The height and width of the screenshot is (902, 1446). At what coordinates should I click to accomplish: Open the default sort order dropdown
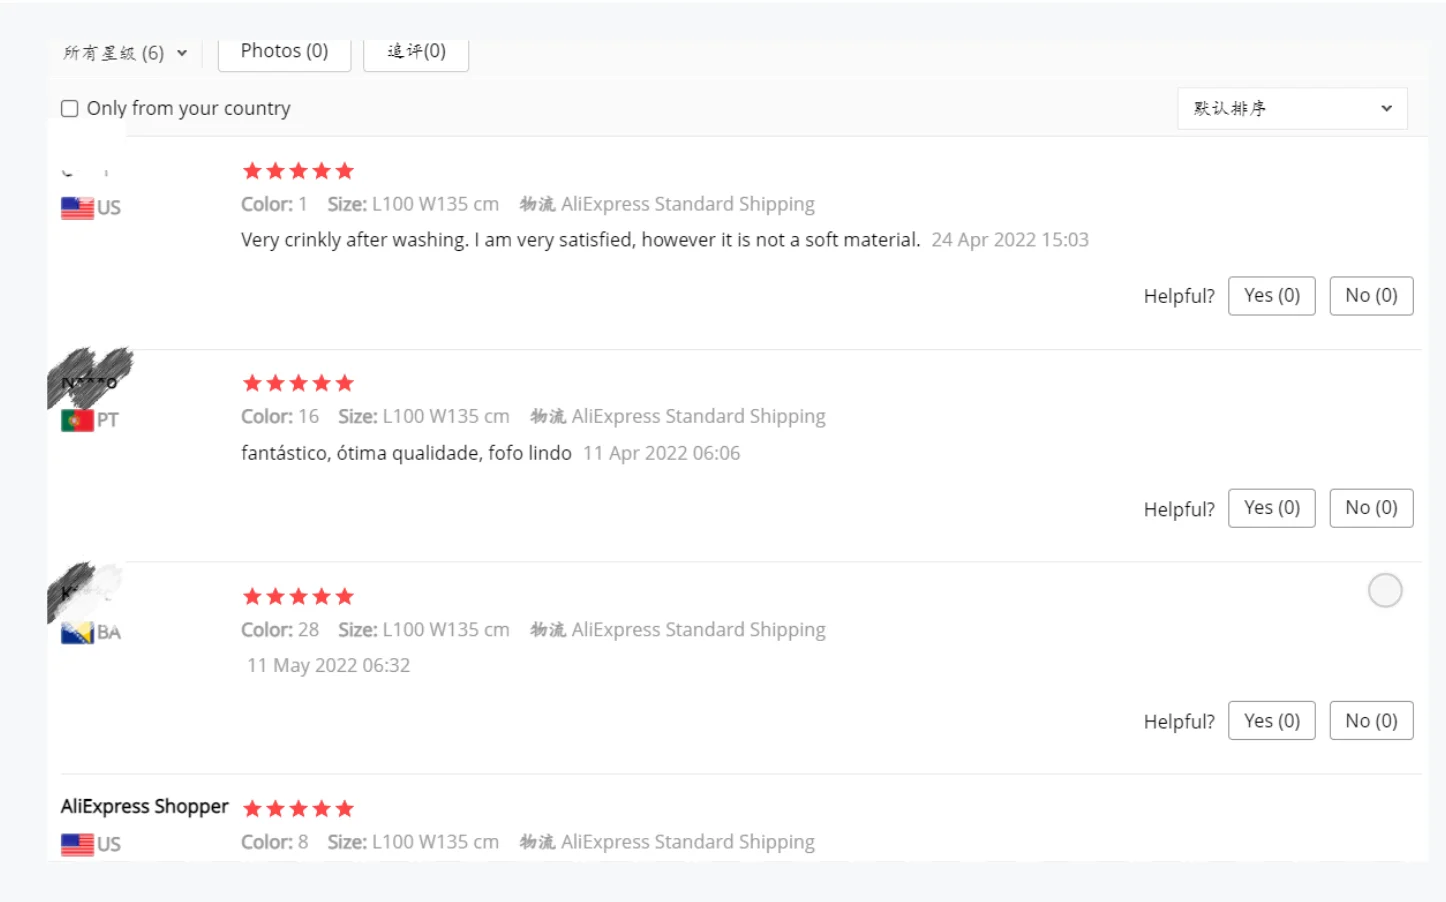pyautogui.click(x=1292, y=109)
